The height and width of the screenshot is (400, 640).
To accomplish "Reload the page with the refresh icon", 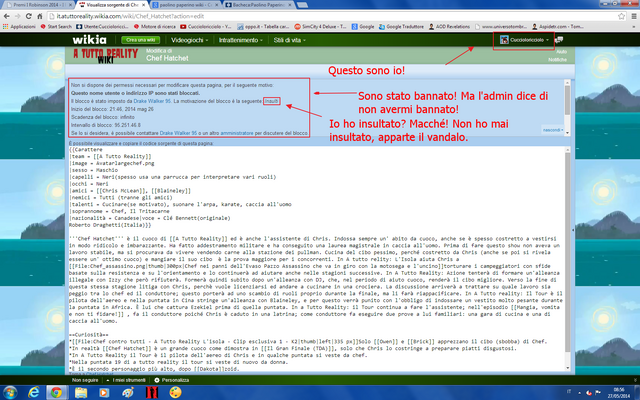I will point(29,16).
